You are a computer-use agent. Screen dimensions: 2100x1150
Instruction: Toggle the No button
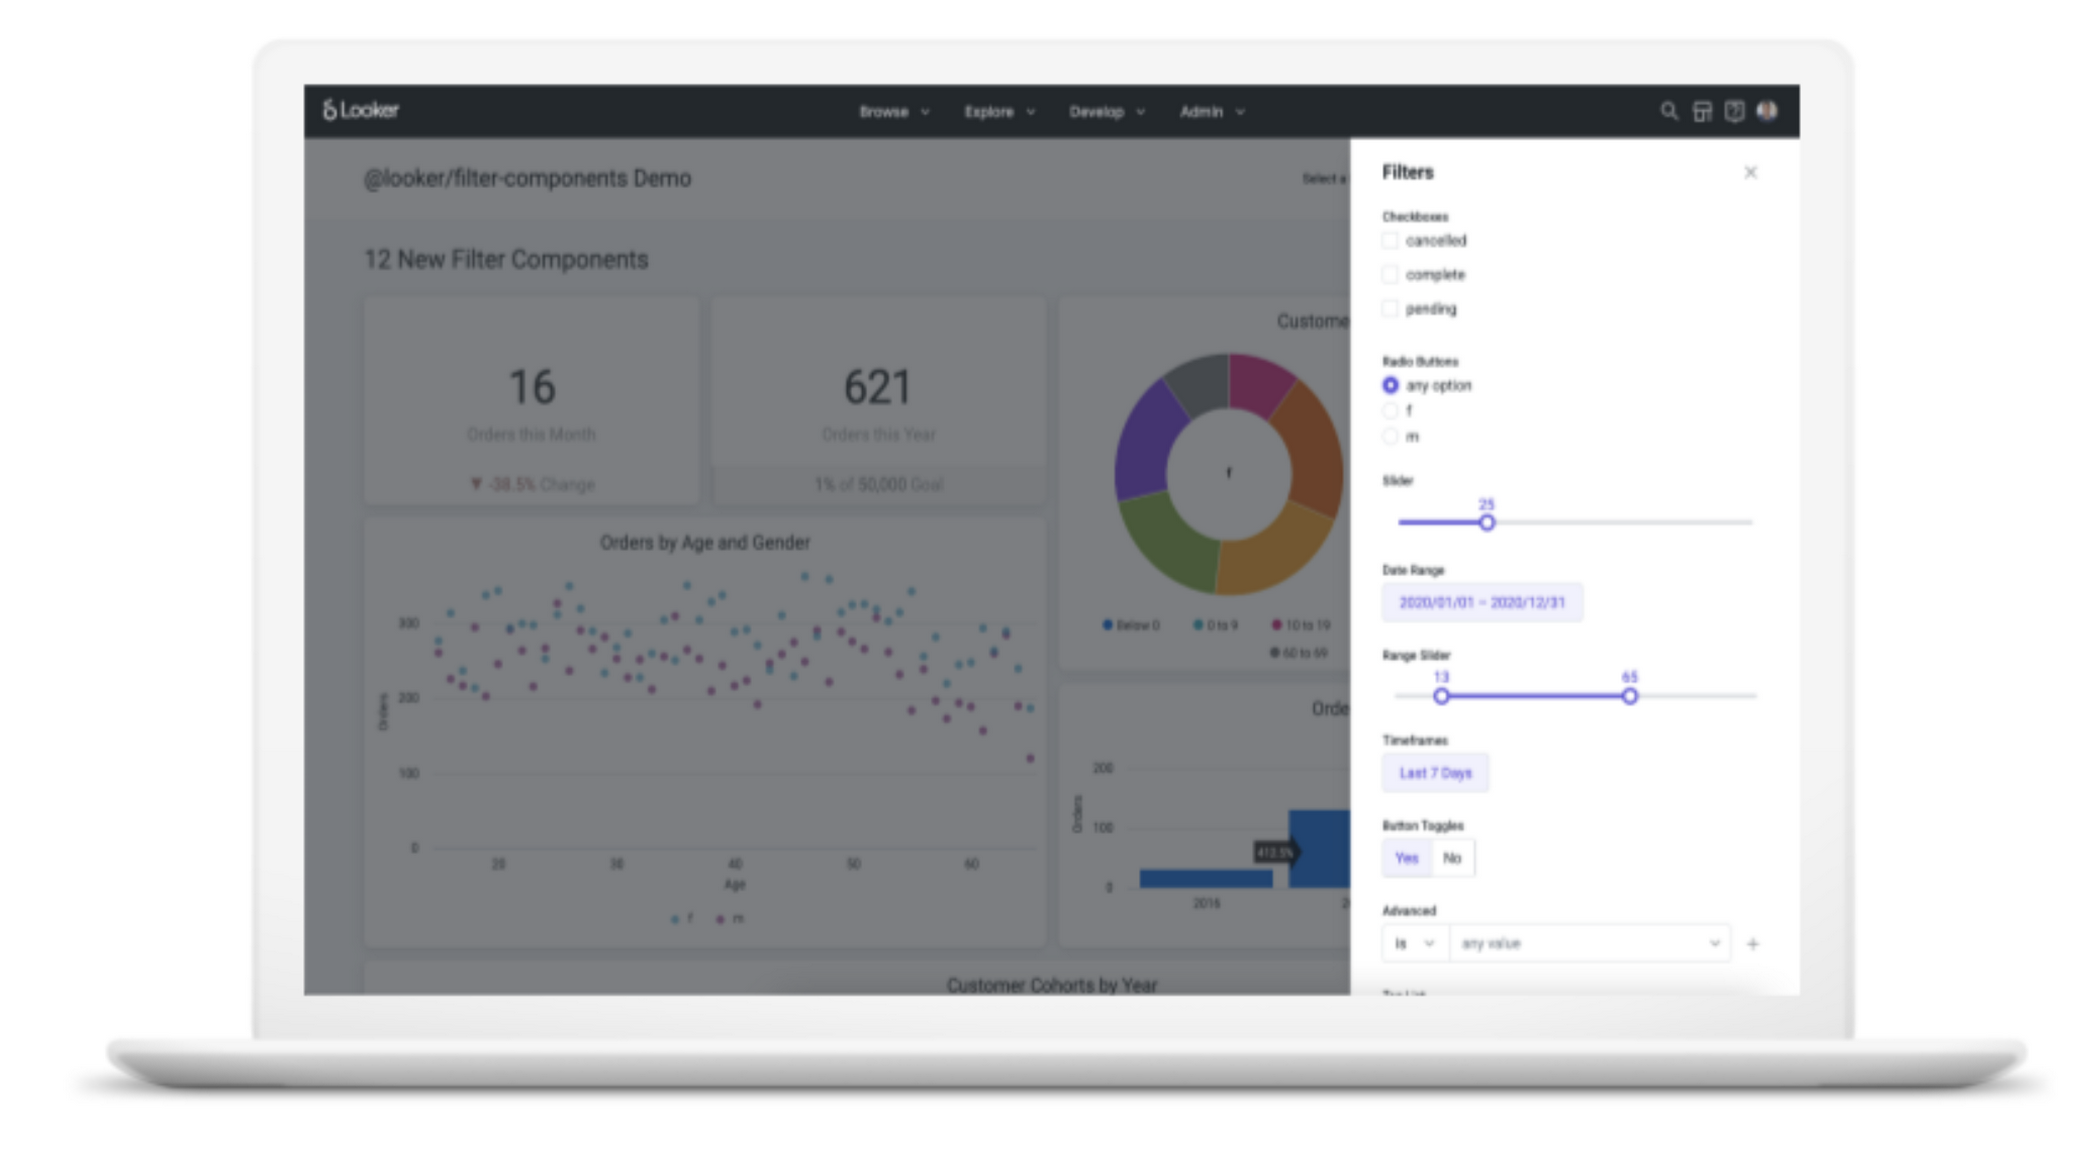pyautogui.click(x=1452, y=858)
